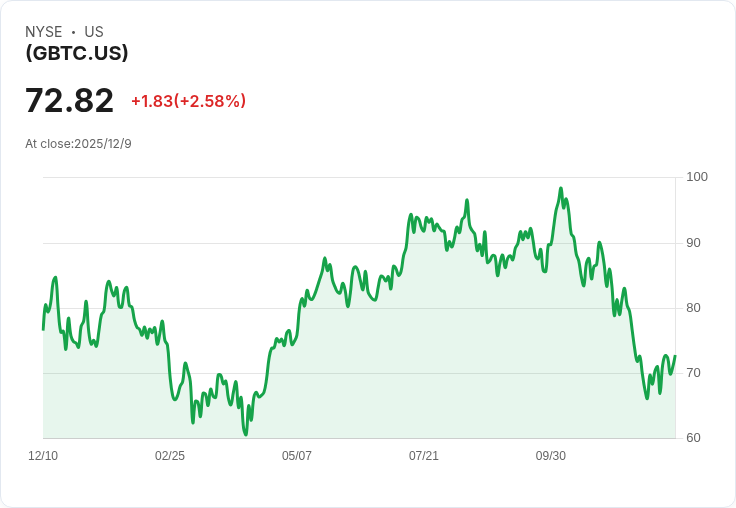The image size is (736, 508).
Task: Click the 72.82 current price
Action: click(x=69, y=101)
